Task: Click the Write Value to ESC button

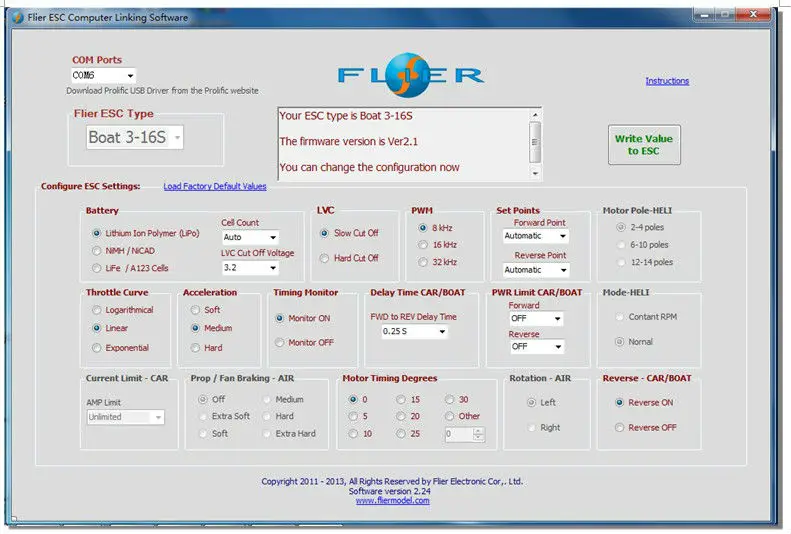Action: 643,145
